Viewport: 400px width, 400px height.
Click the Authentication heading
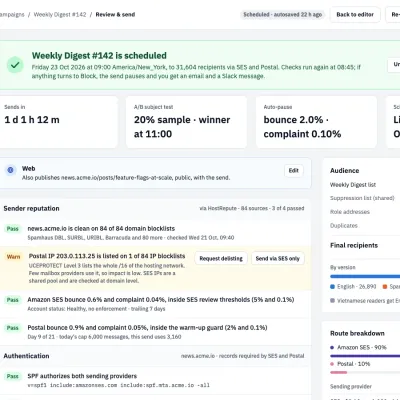click(x=26, y=356)
